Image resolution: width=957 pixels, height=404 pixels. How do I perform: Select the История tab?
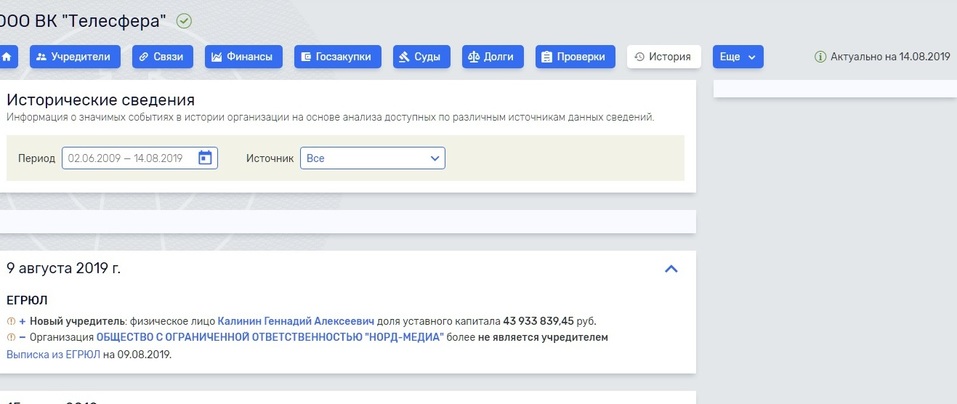[663, 57]
